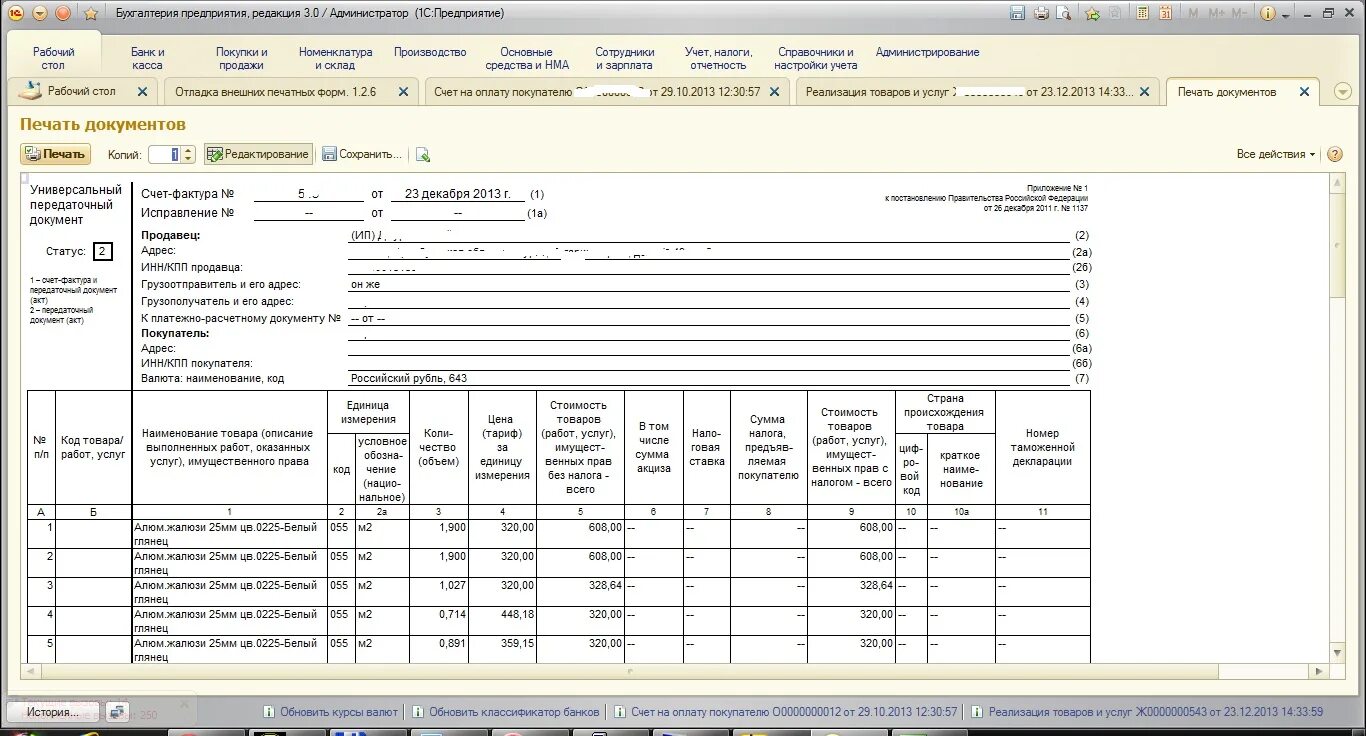This screenshot has height=736, width=1366.
Task: Close the Реализация товаров и услуг tab
Action: coord(1145,91)
